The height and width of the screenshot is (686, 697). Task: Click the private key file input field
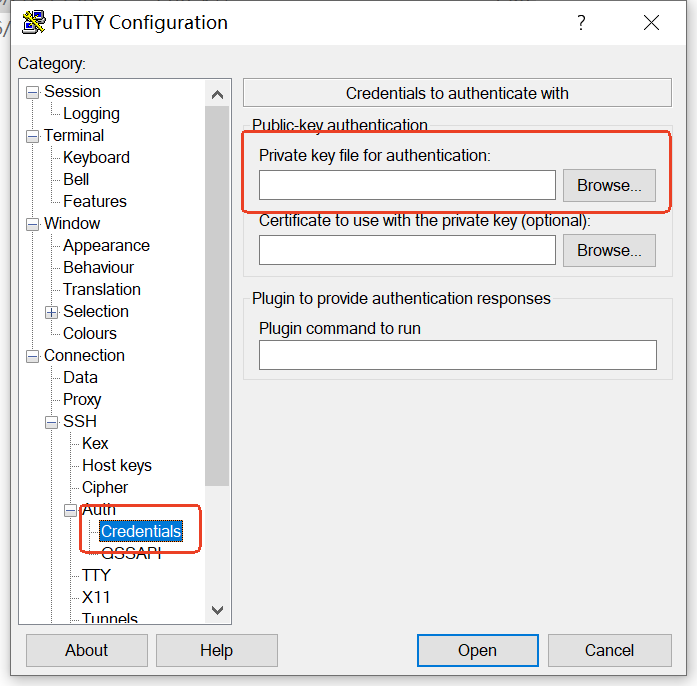407,185
